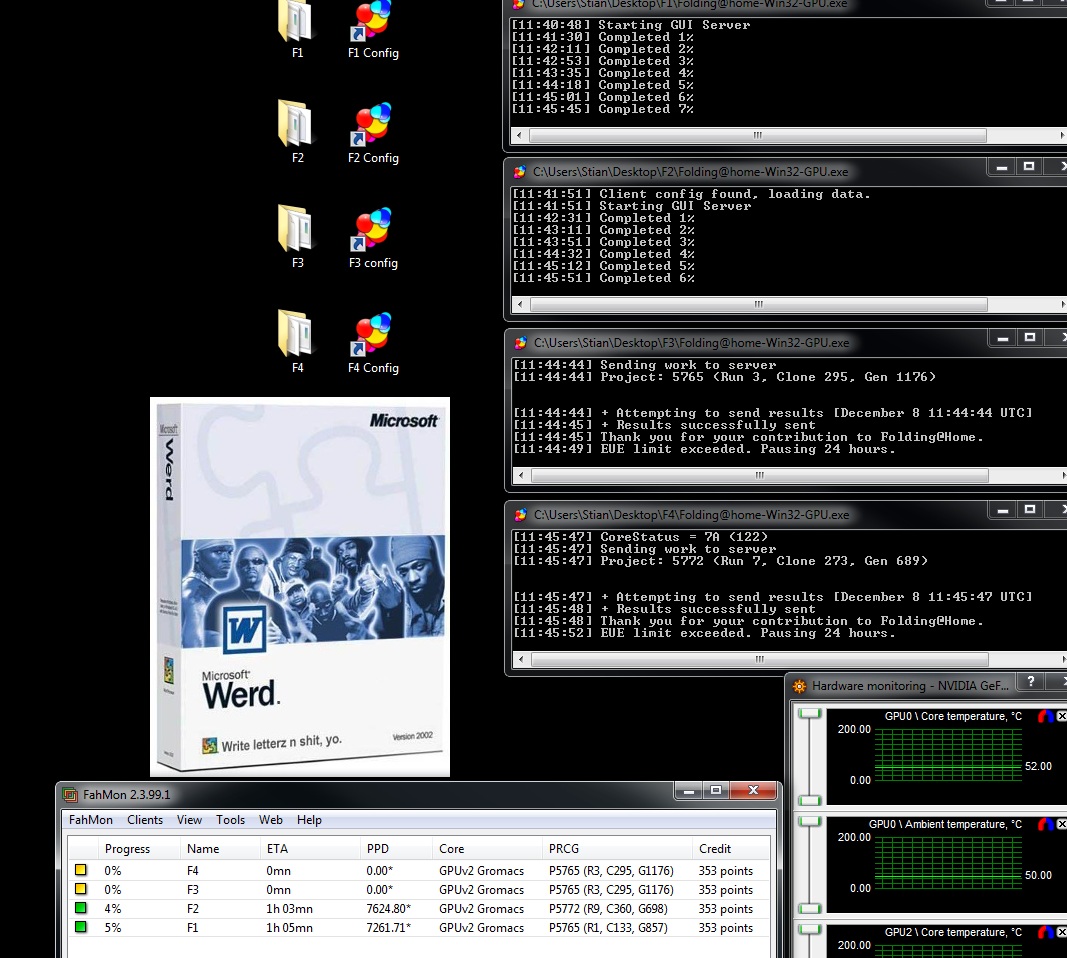This screenshot has height=958, width=1067.
Task: Sort FahMon list by ETA column
Action: pos(310,848)
